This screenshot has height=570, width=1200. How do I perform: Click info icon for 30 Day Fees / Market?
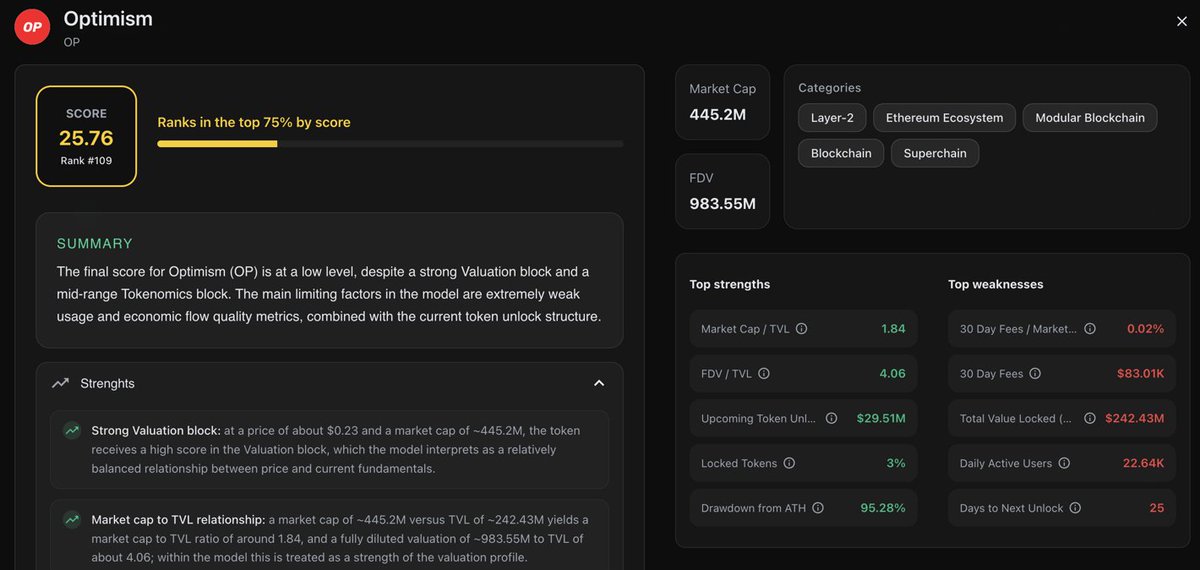point(1090,329)
